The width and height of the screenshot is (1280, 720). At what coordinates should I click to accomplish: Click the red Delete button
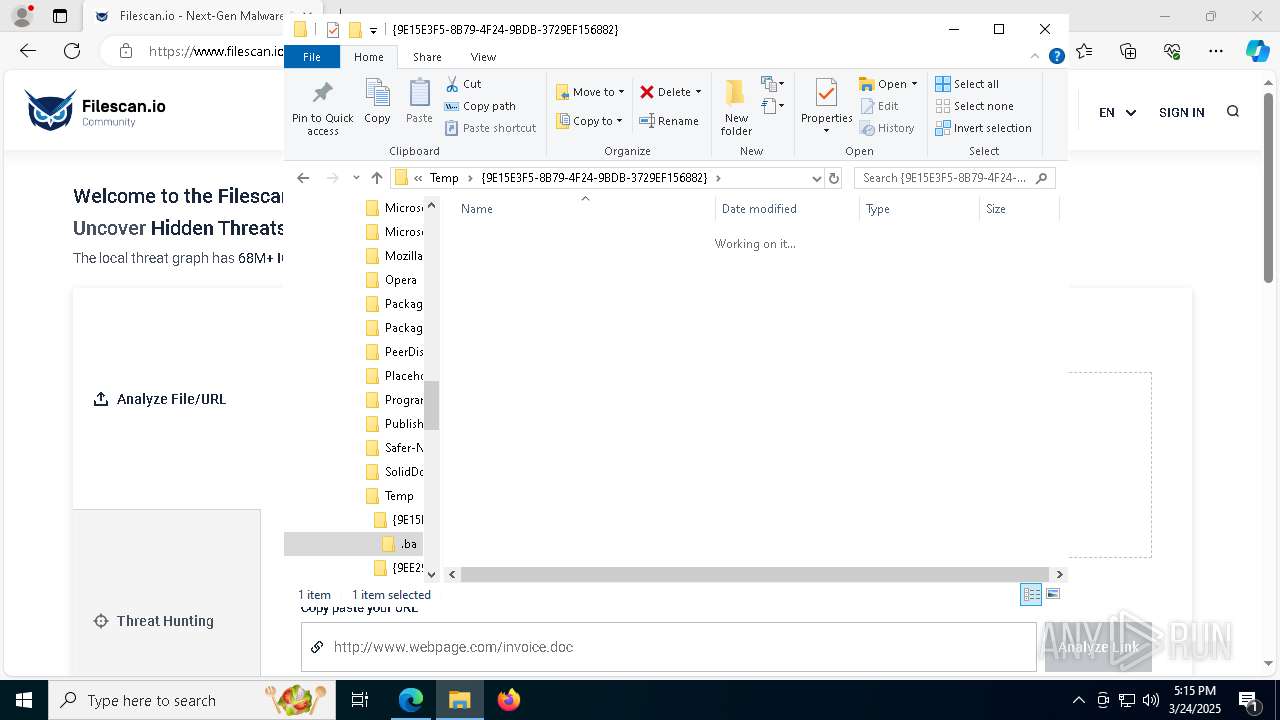[665, 92]
